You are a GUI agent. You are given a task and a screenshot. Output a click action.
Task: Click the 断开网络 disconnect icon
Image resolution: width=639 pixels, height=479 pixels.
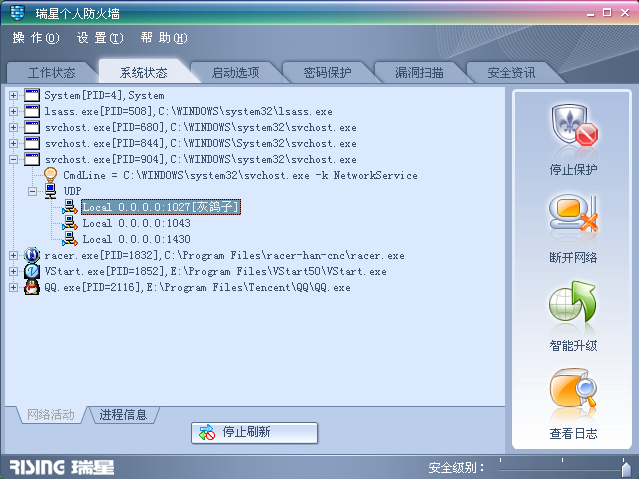(573, 214)
